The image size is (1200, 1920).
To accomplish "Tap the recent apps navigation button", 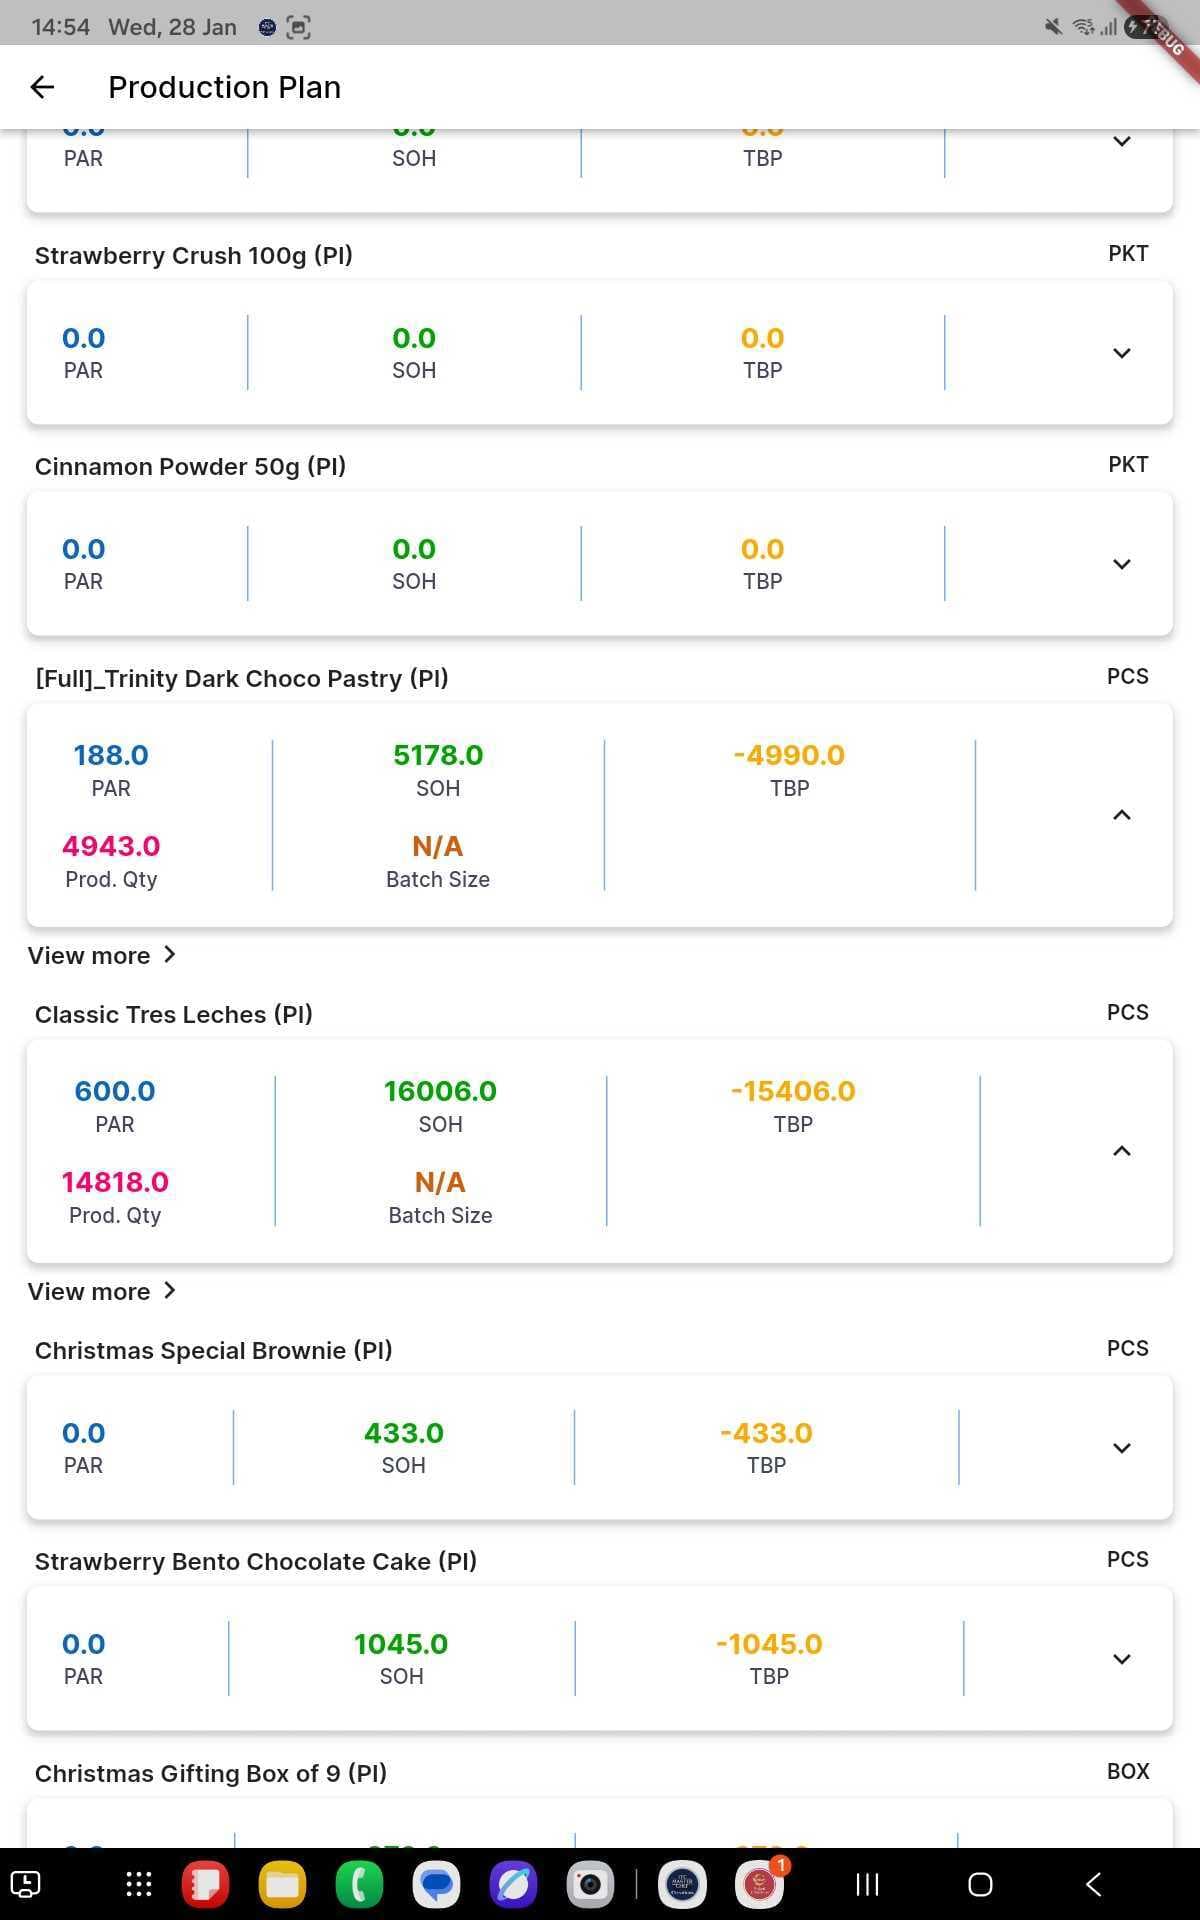I will pos(867,1885).
